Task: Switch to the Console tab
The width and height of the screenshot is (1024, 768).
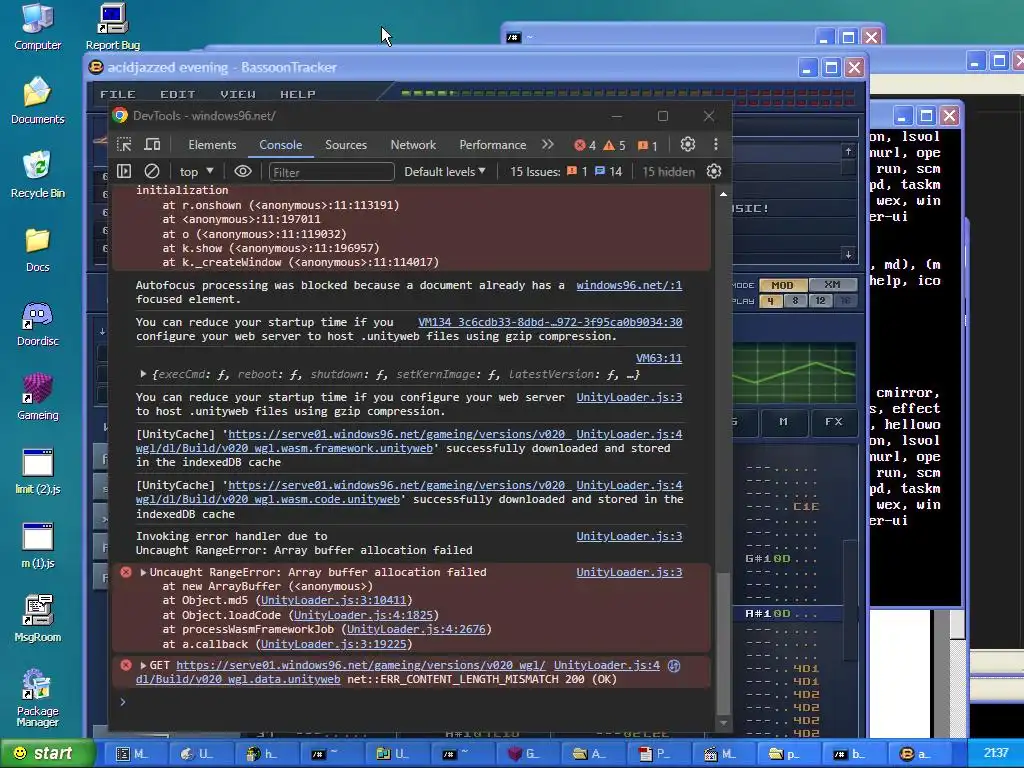Action: pos(281,145)
